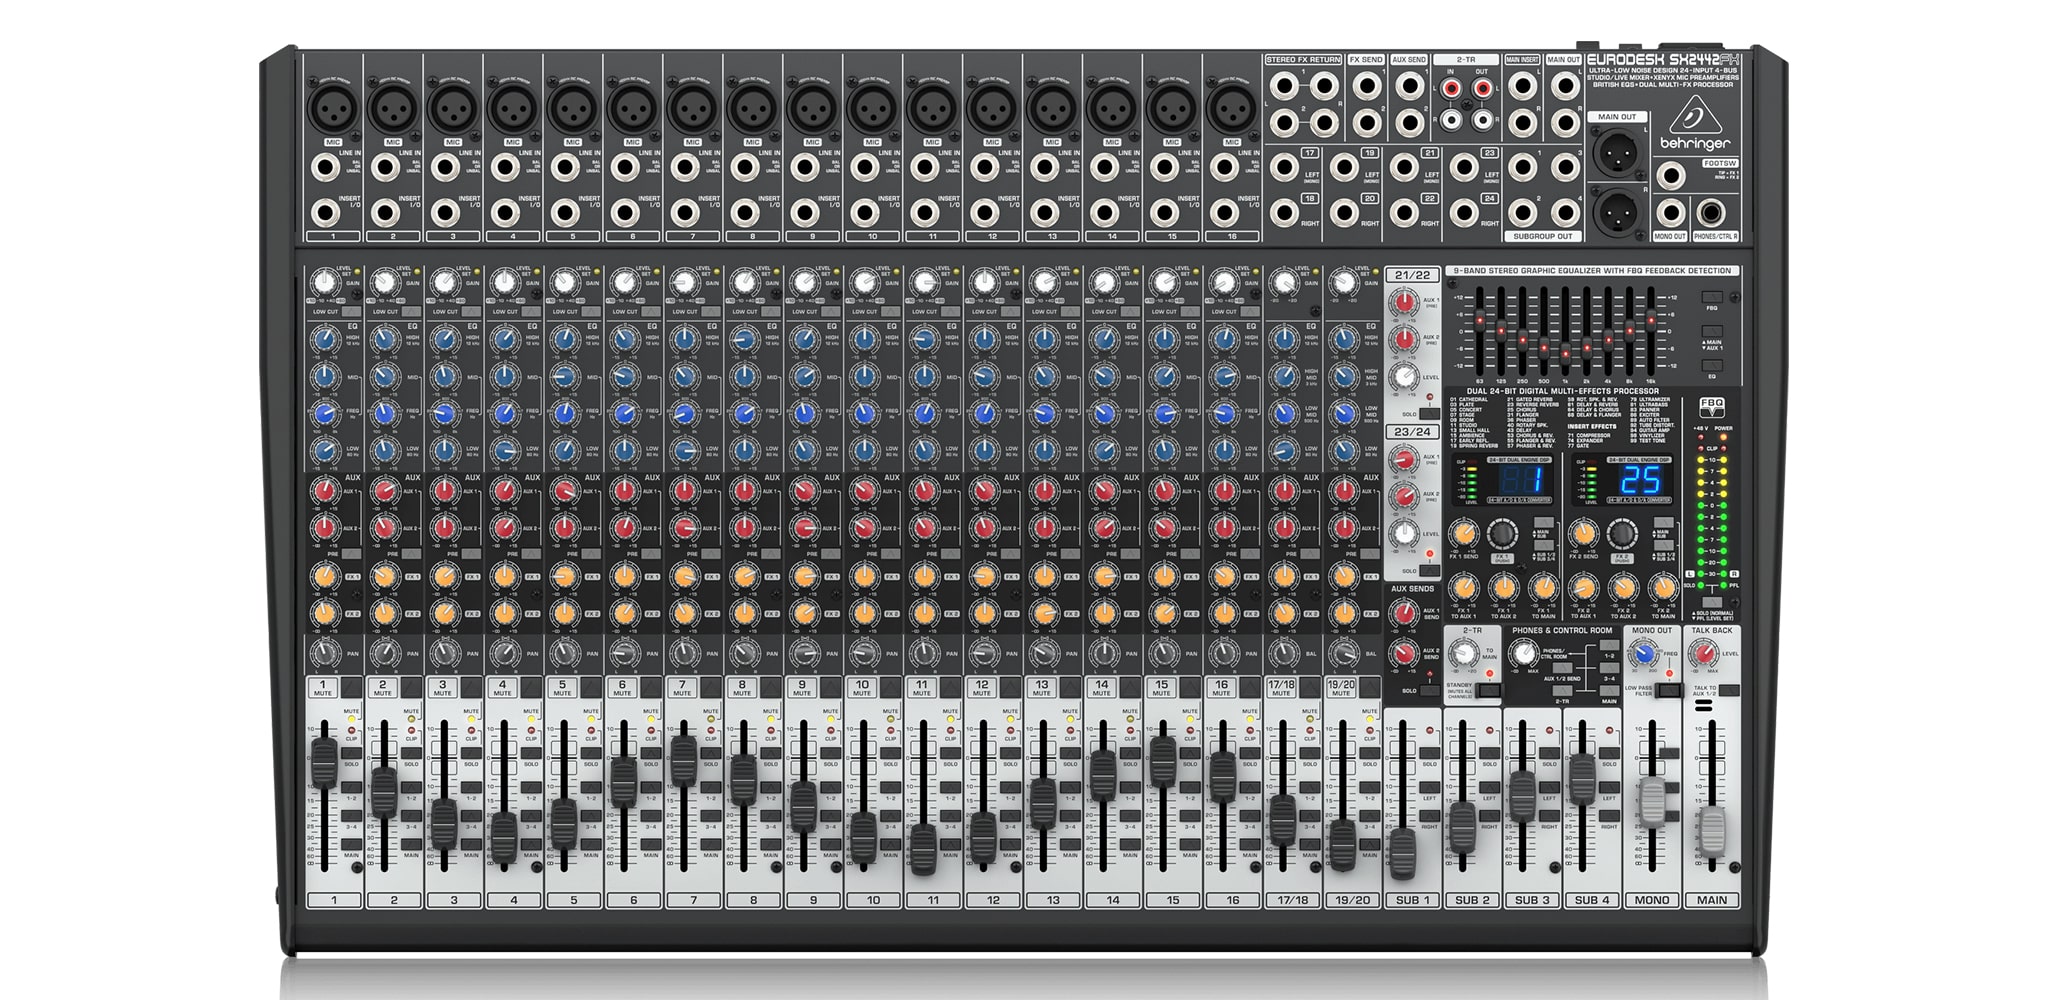The image size is (2048, 1000).
Task: Turn the FREQ knob in the MONO OUT section
Action: pos(1642,654)
